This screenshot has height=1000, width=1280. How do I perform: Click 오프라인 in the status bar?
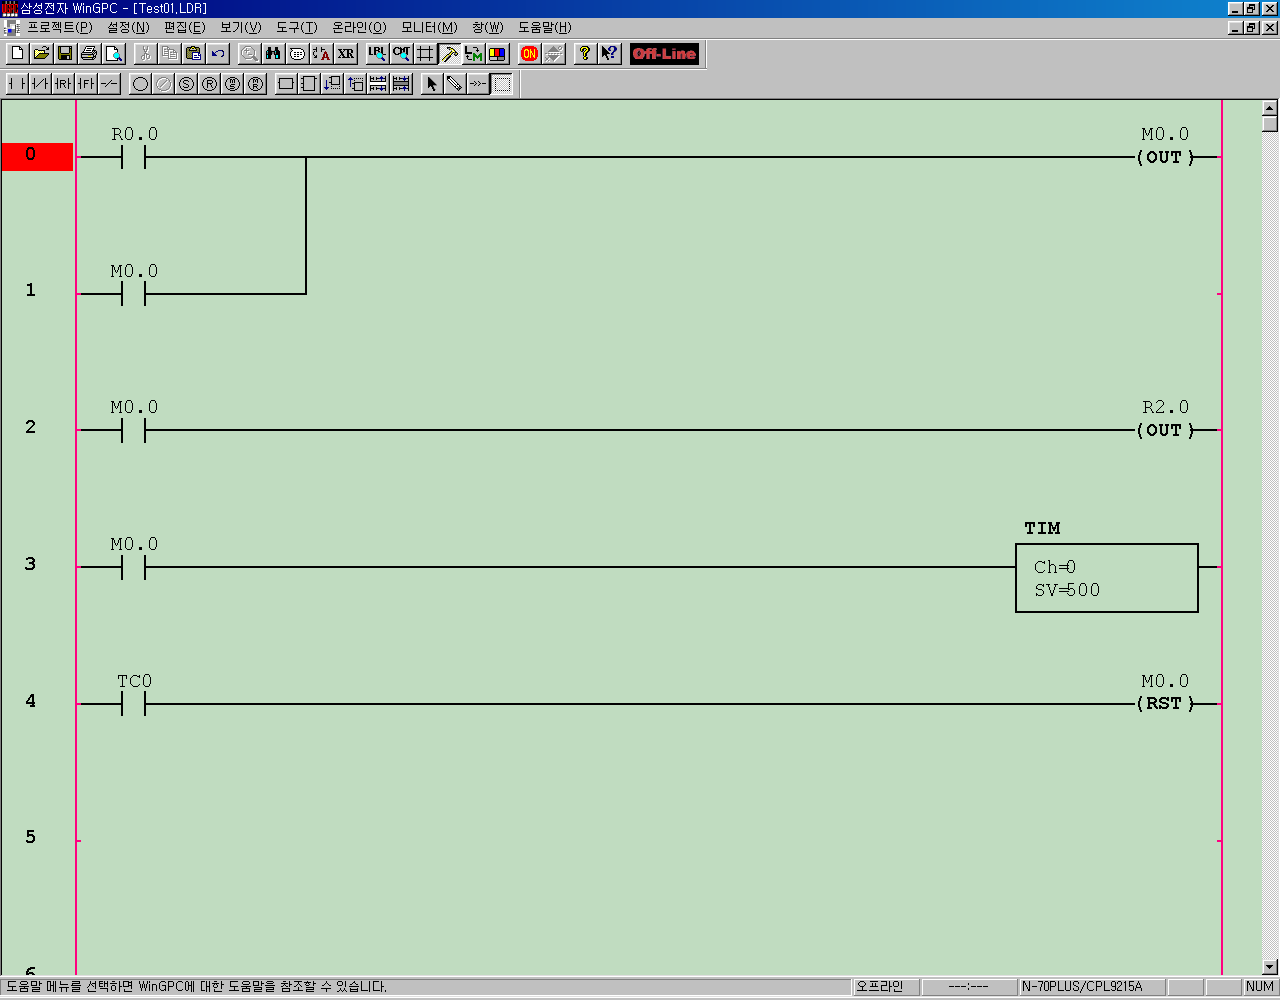(885, 987)
